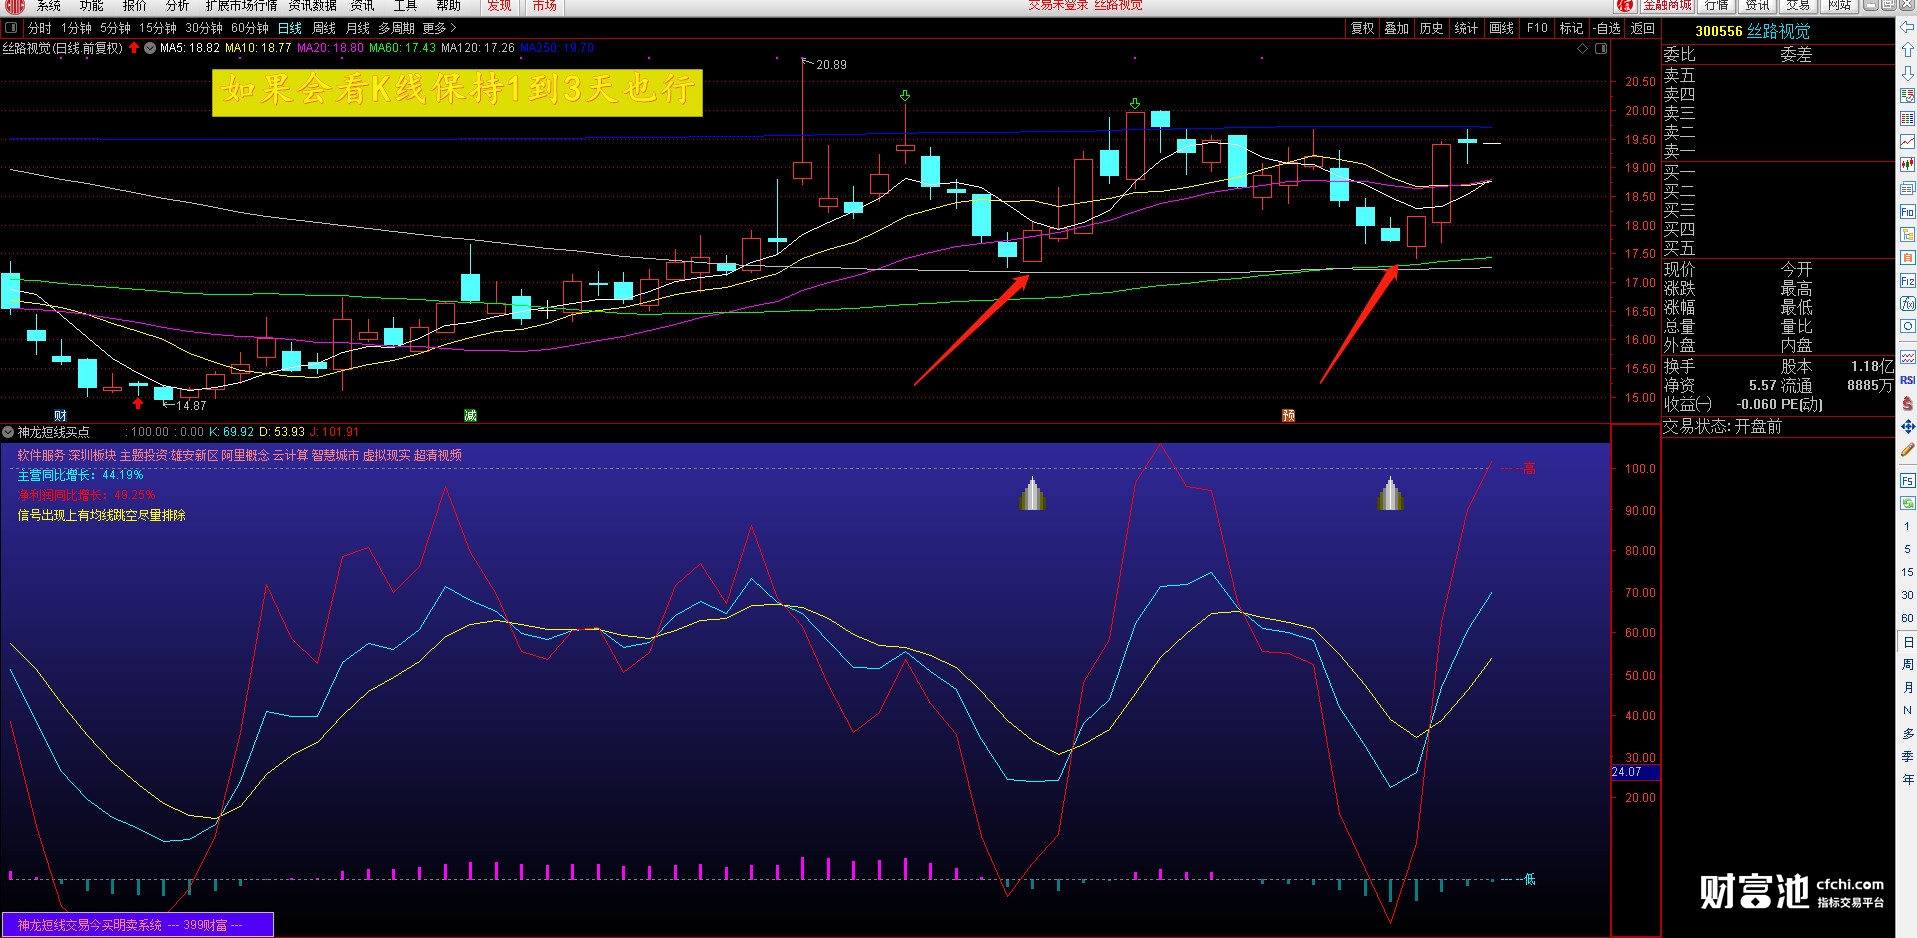Image resolution: width=1917 pixels, height=938 pixels.
Task: Click the red logo icon in top bar
Action: click(15, 6)
